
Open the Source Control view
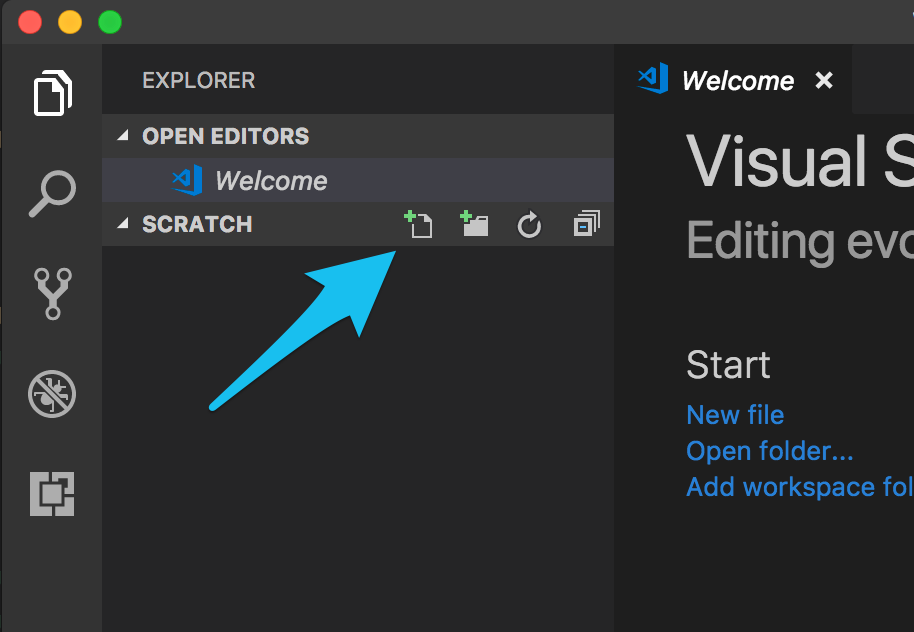coord(52,294)
